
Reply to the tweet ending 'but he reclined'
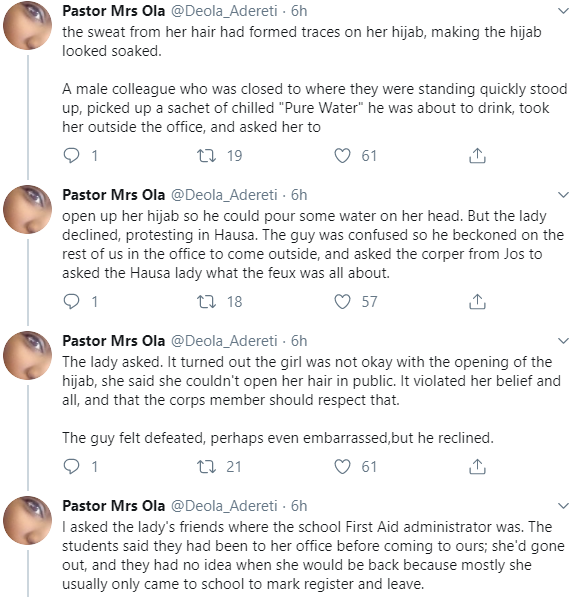[x=71, y=466]
